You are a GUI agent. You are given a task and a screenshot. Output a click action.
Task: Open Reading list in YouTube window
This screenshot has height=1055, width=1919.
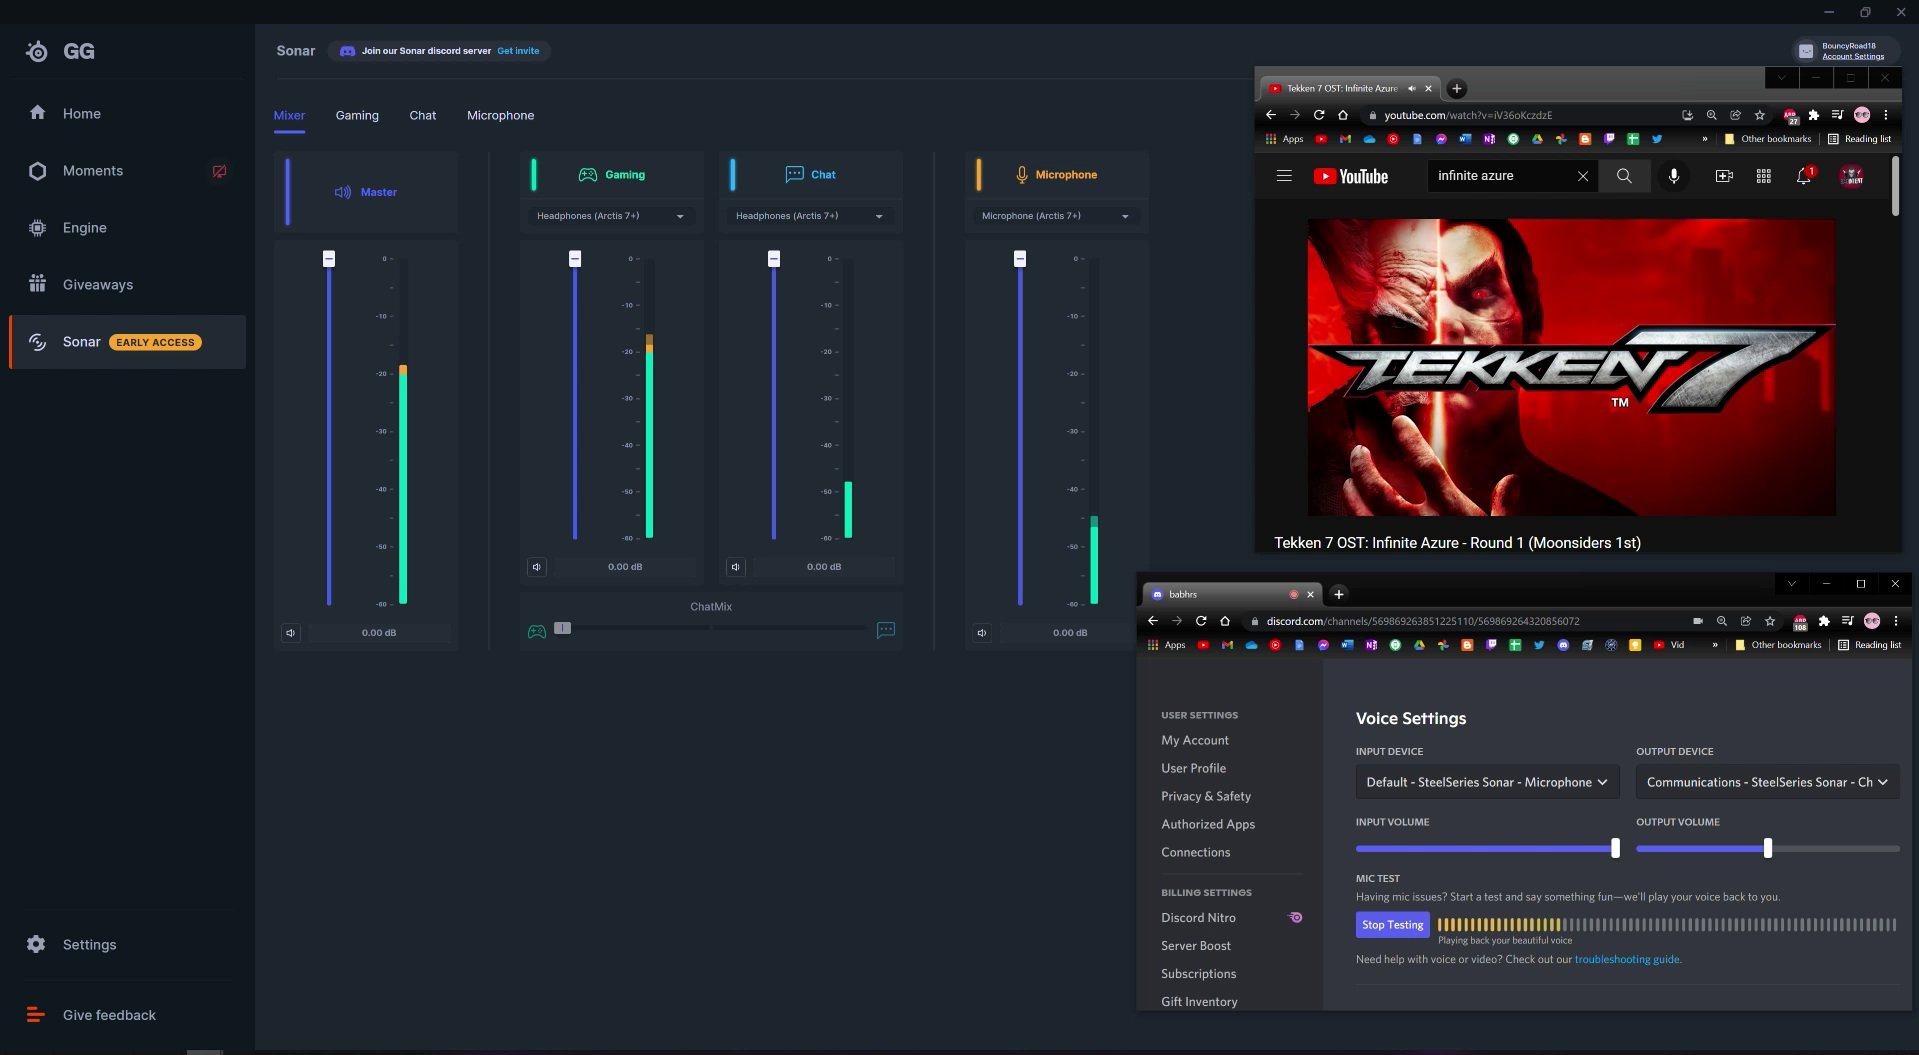point(1860,139)
